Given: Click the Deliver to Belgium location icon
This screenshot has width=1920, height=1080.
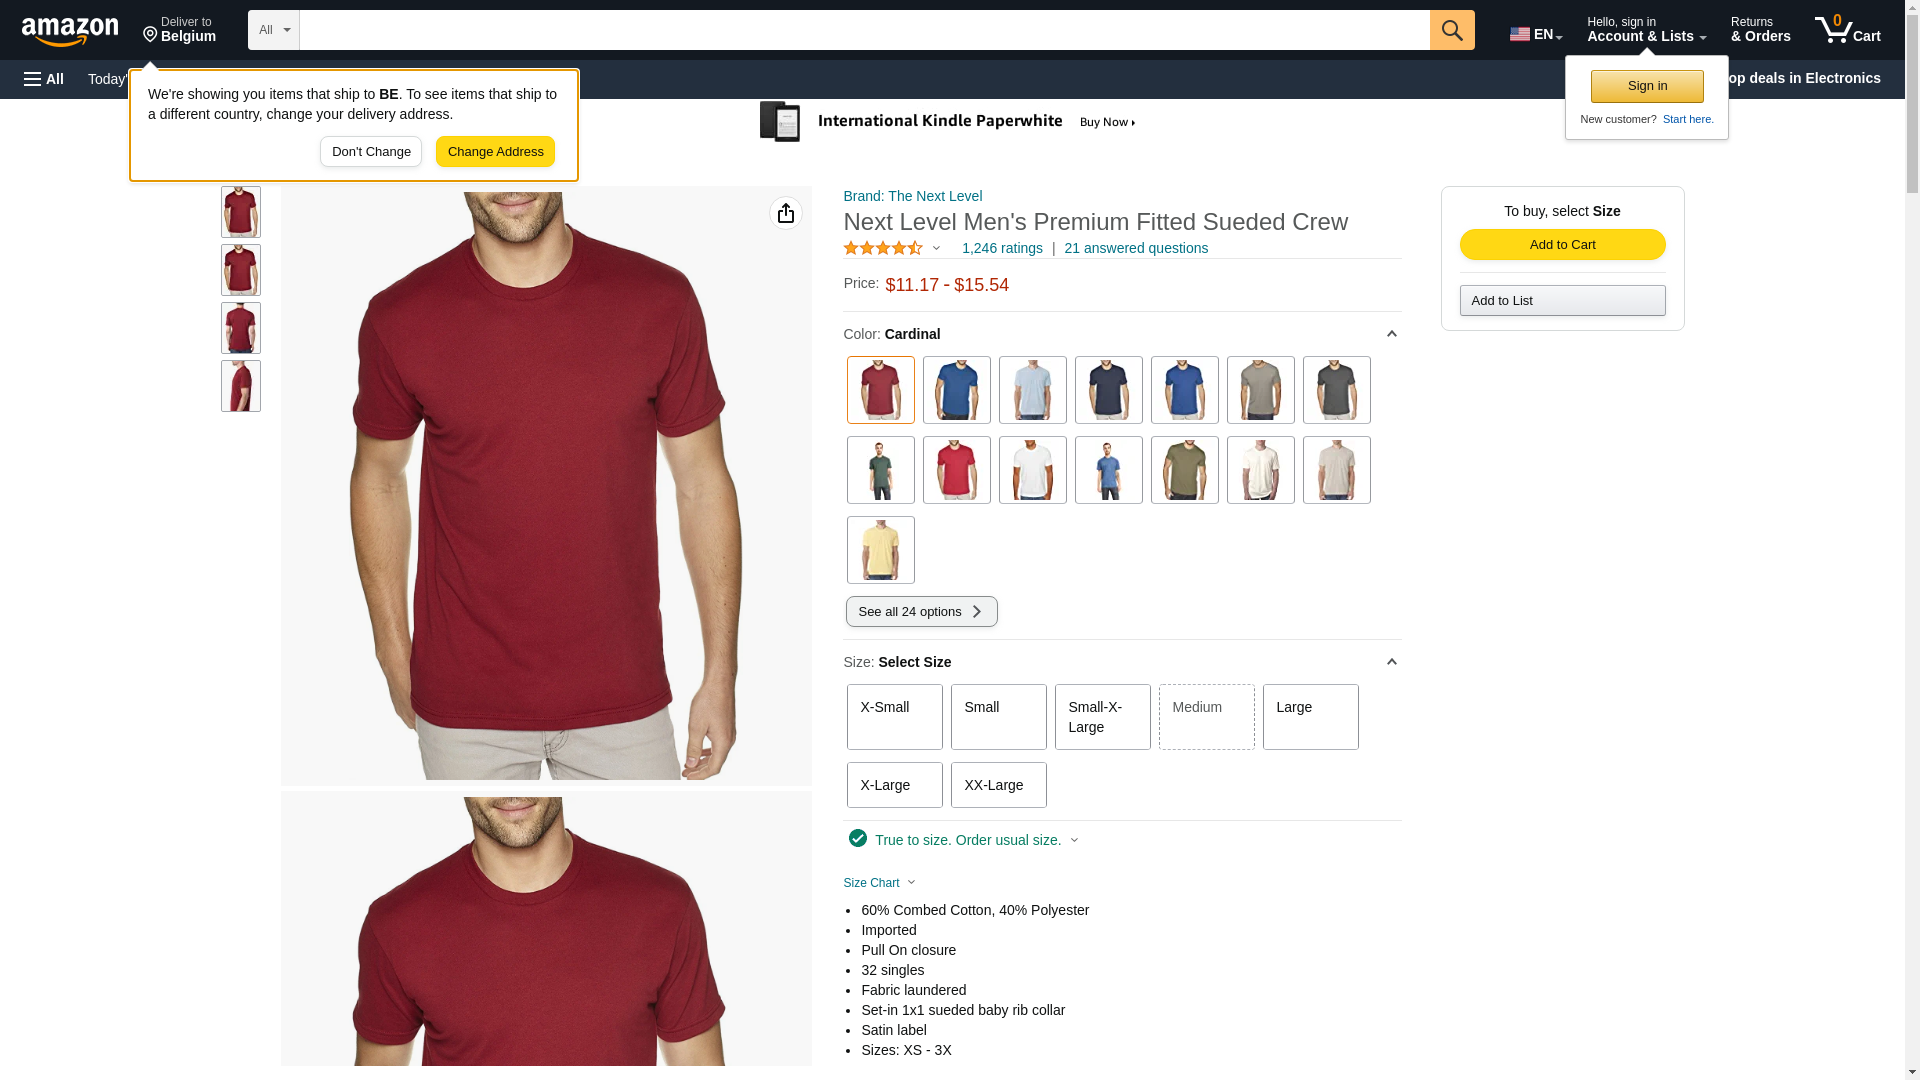Looking at the screenshot, I should pos(150,35).
